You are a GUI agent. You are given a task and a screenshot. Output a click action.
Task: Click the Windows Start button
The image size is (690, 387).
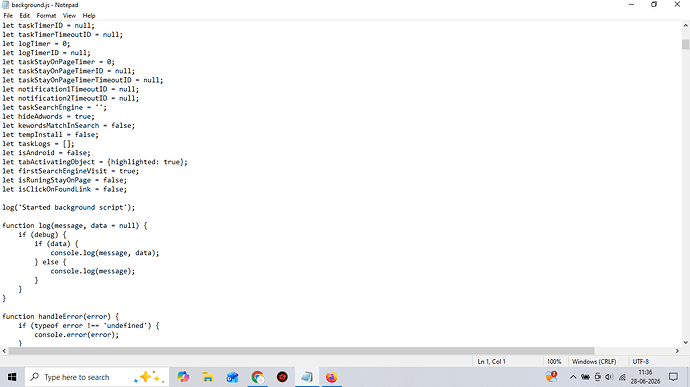(12, 377)
